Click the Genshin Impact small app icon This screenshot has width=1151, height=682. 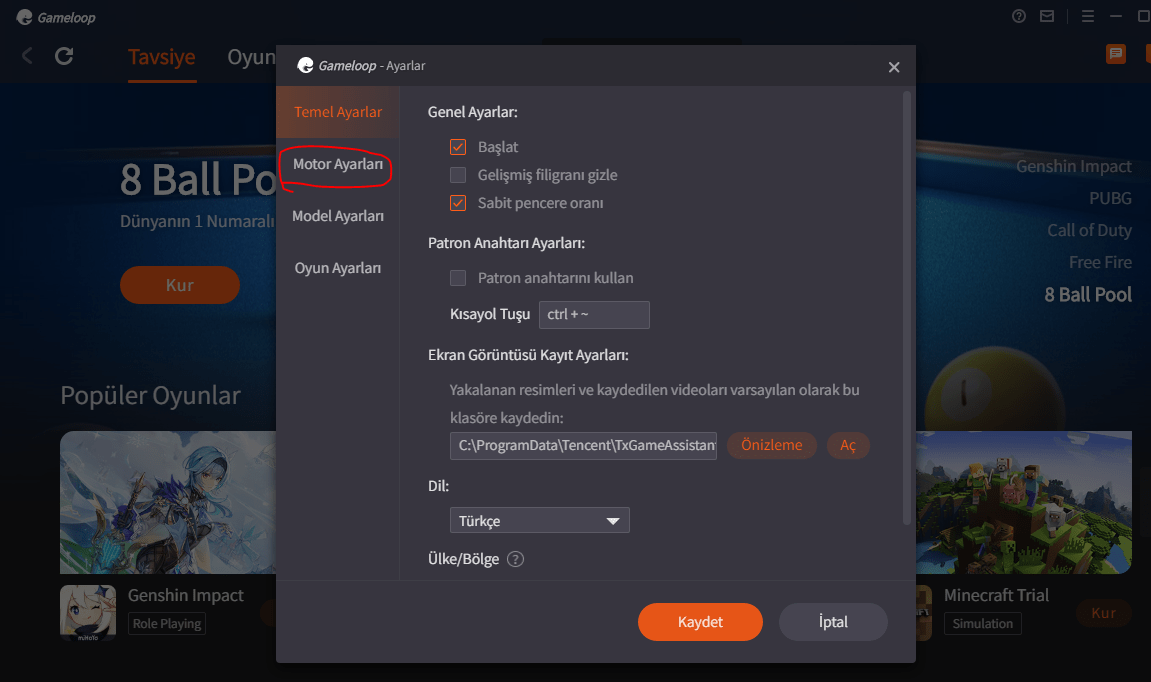[88, 613]
